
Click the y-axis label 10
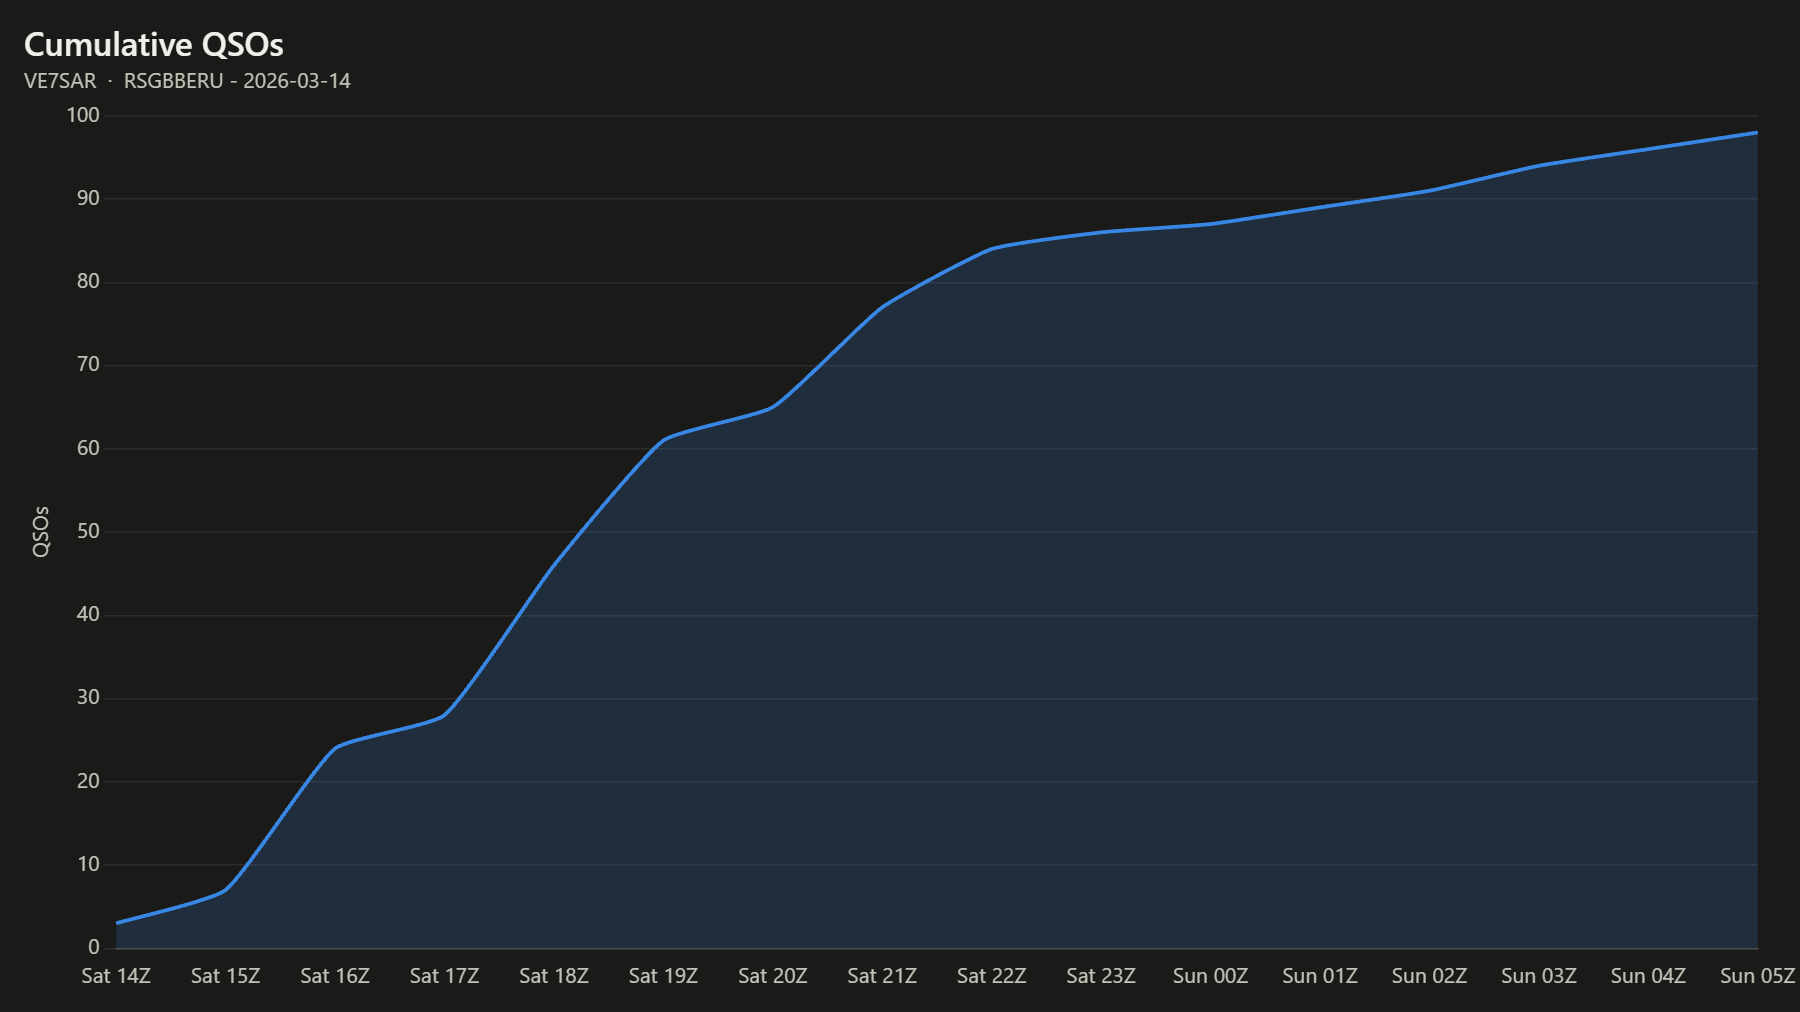click(88, 864)
